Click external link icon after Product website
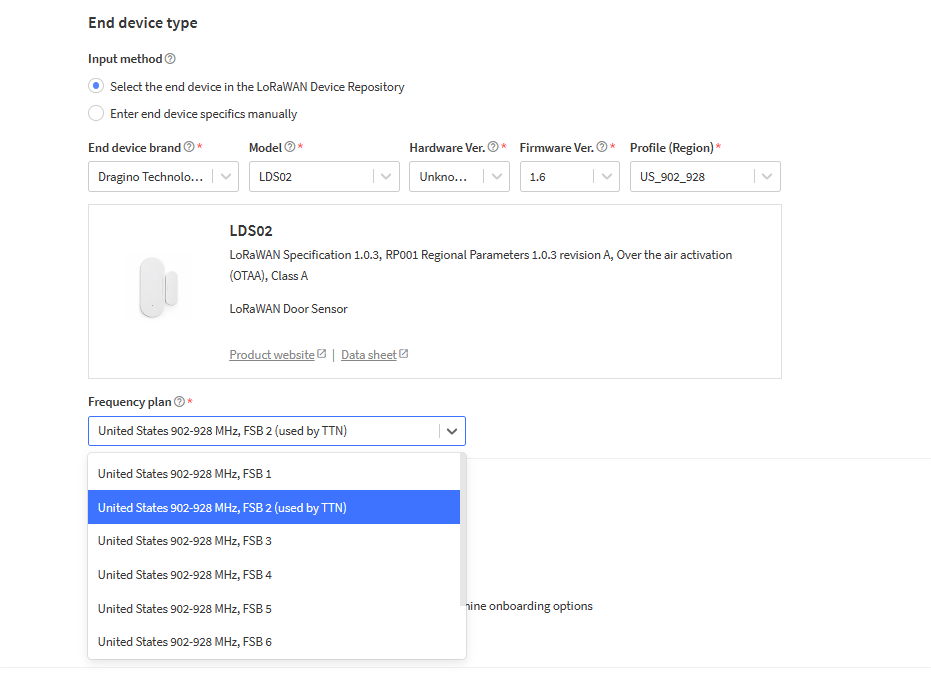The width and height of the screenshot is (931, 674). (321, 354)
